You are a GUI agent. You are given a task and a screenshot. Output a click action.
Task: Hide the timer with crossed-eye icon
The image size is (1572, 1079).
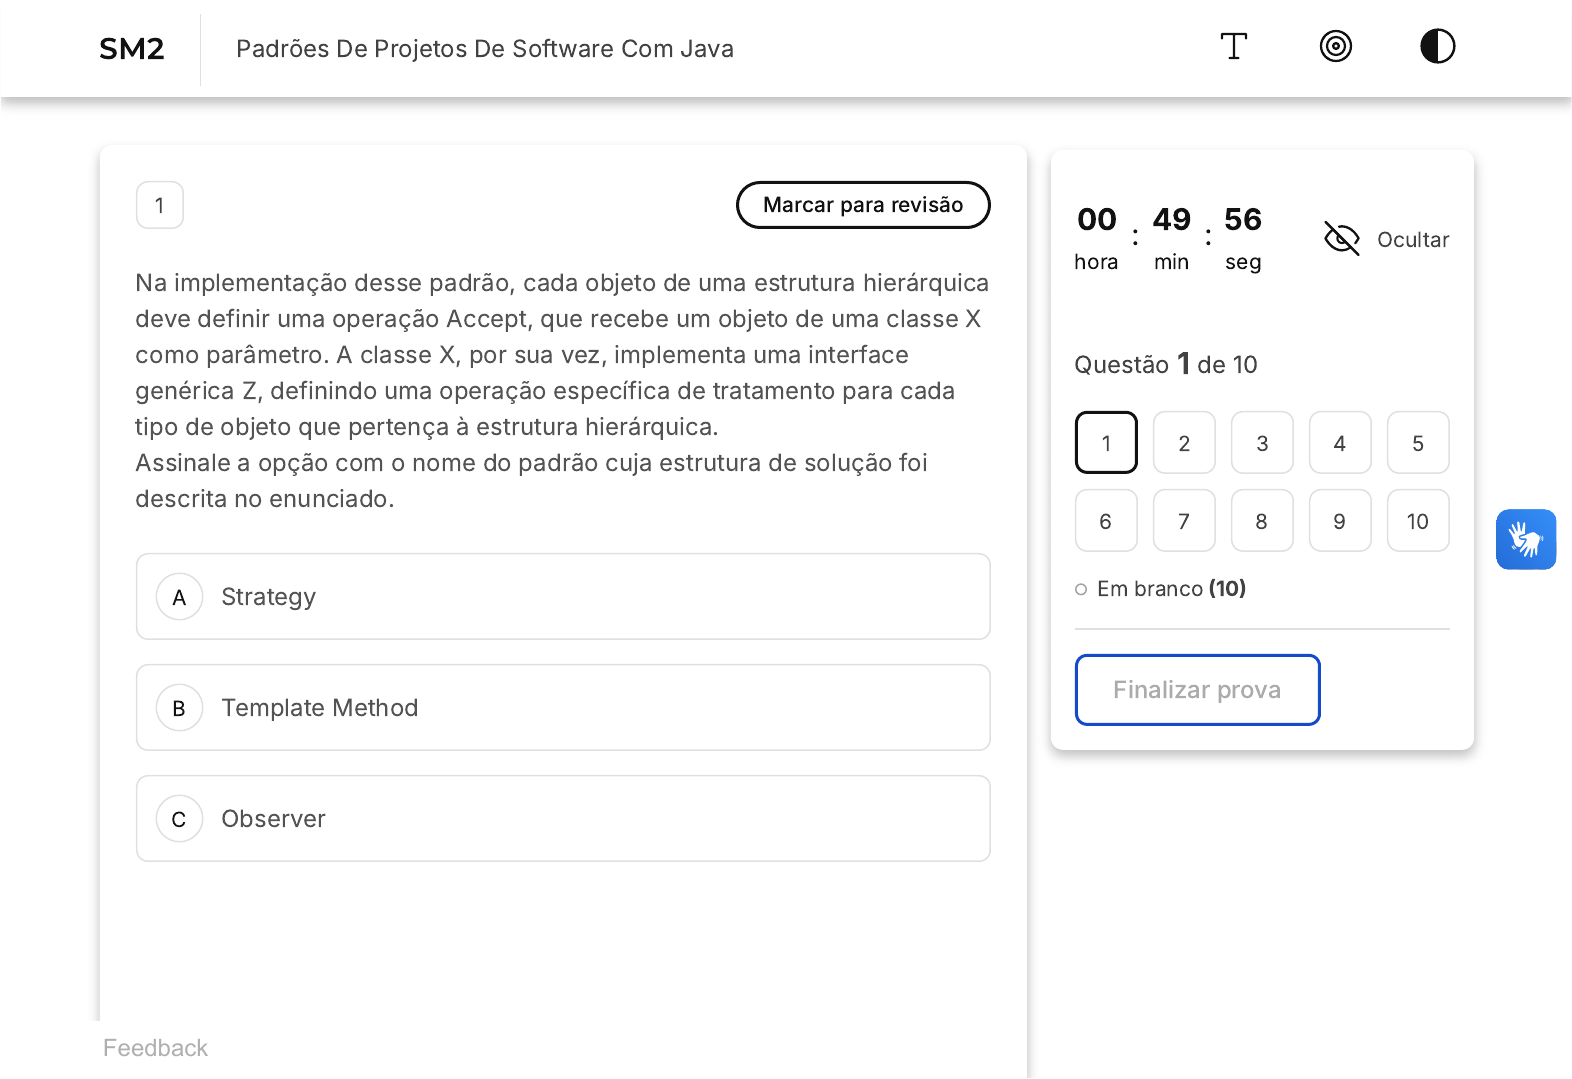(x=1341, y=239)
